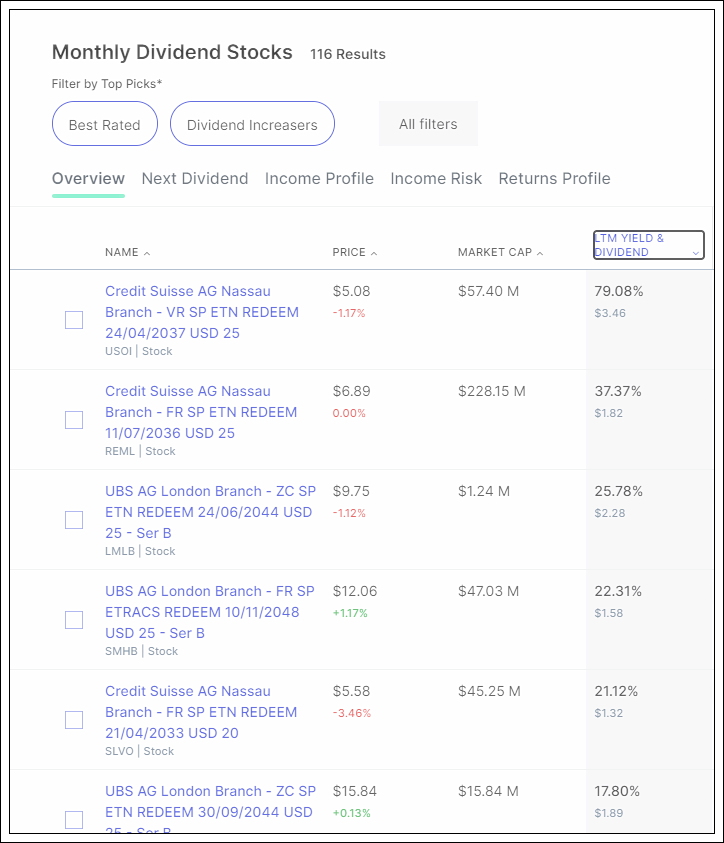724x843 pixels.
Task: Click the $57.40 M market cap
Action: (x=488, y=291)
